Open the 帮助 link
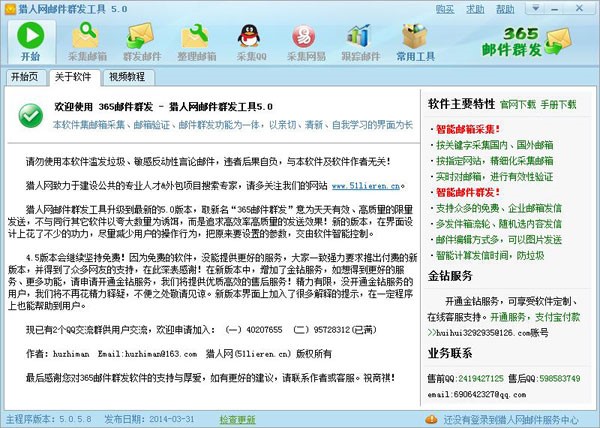600x428 pixels. (x=505, y=9)
